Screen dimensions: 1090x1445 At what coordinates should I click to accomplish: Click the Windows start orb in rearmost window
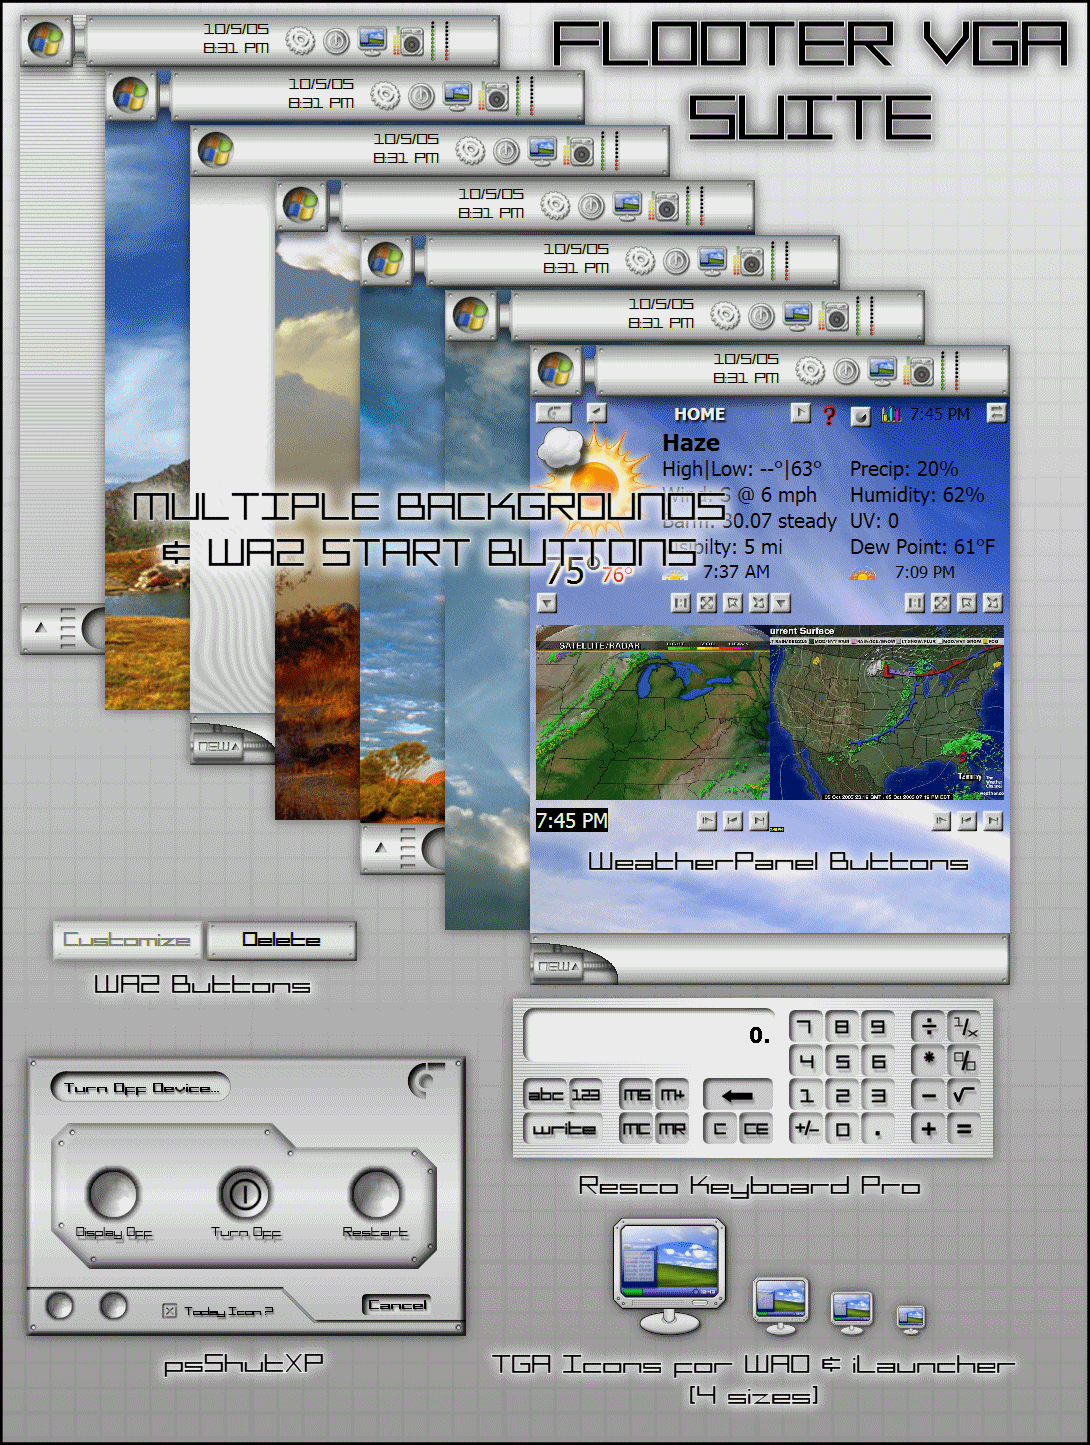coord(45,41)
